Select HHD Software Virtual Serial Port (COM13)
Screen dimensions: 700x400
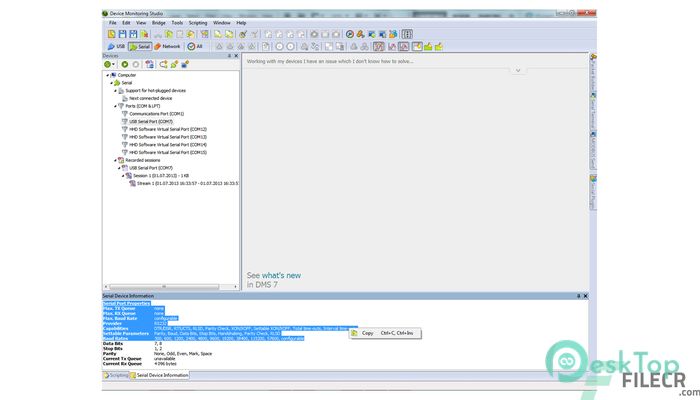point(168,137)
